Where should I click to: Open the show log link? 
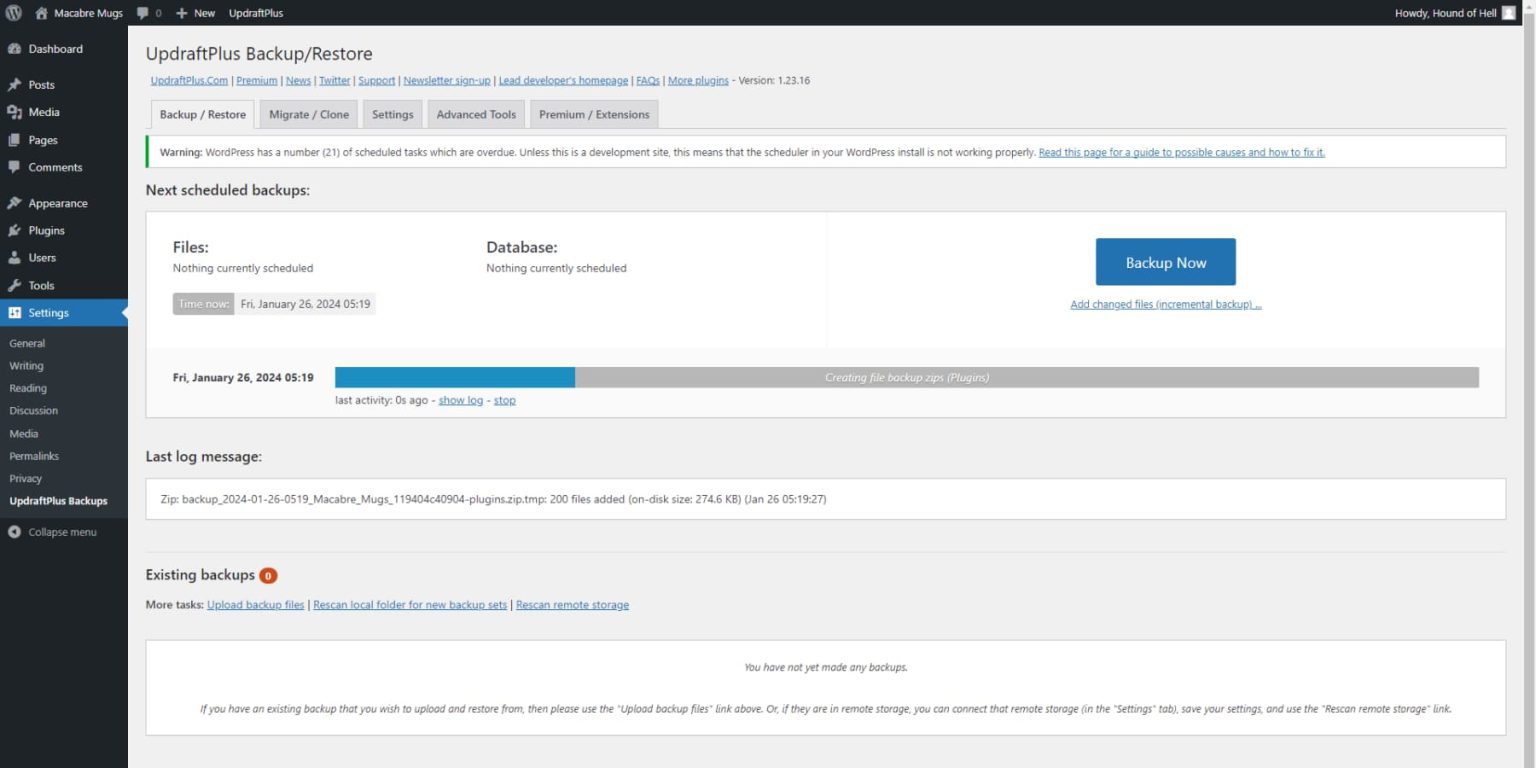(x=460, y=400)
